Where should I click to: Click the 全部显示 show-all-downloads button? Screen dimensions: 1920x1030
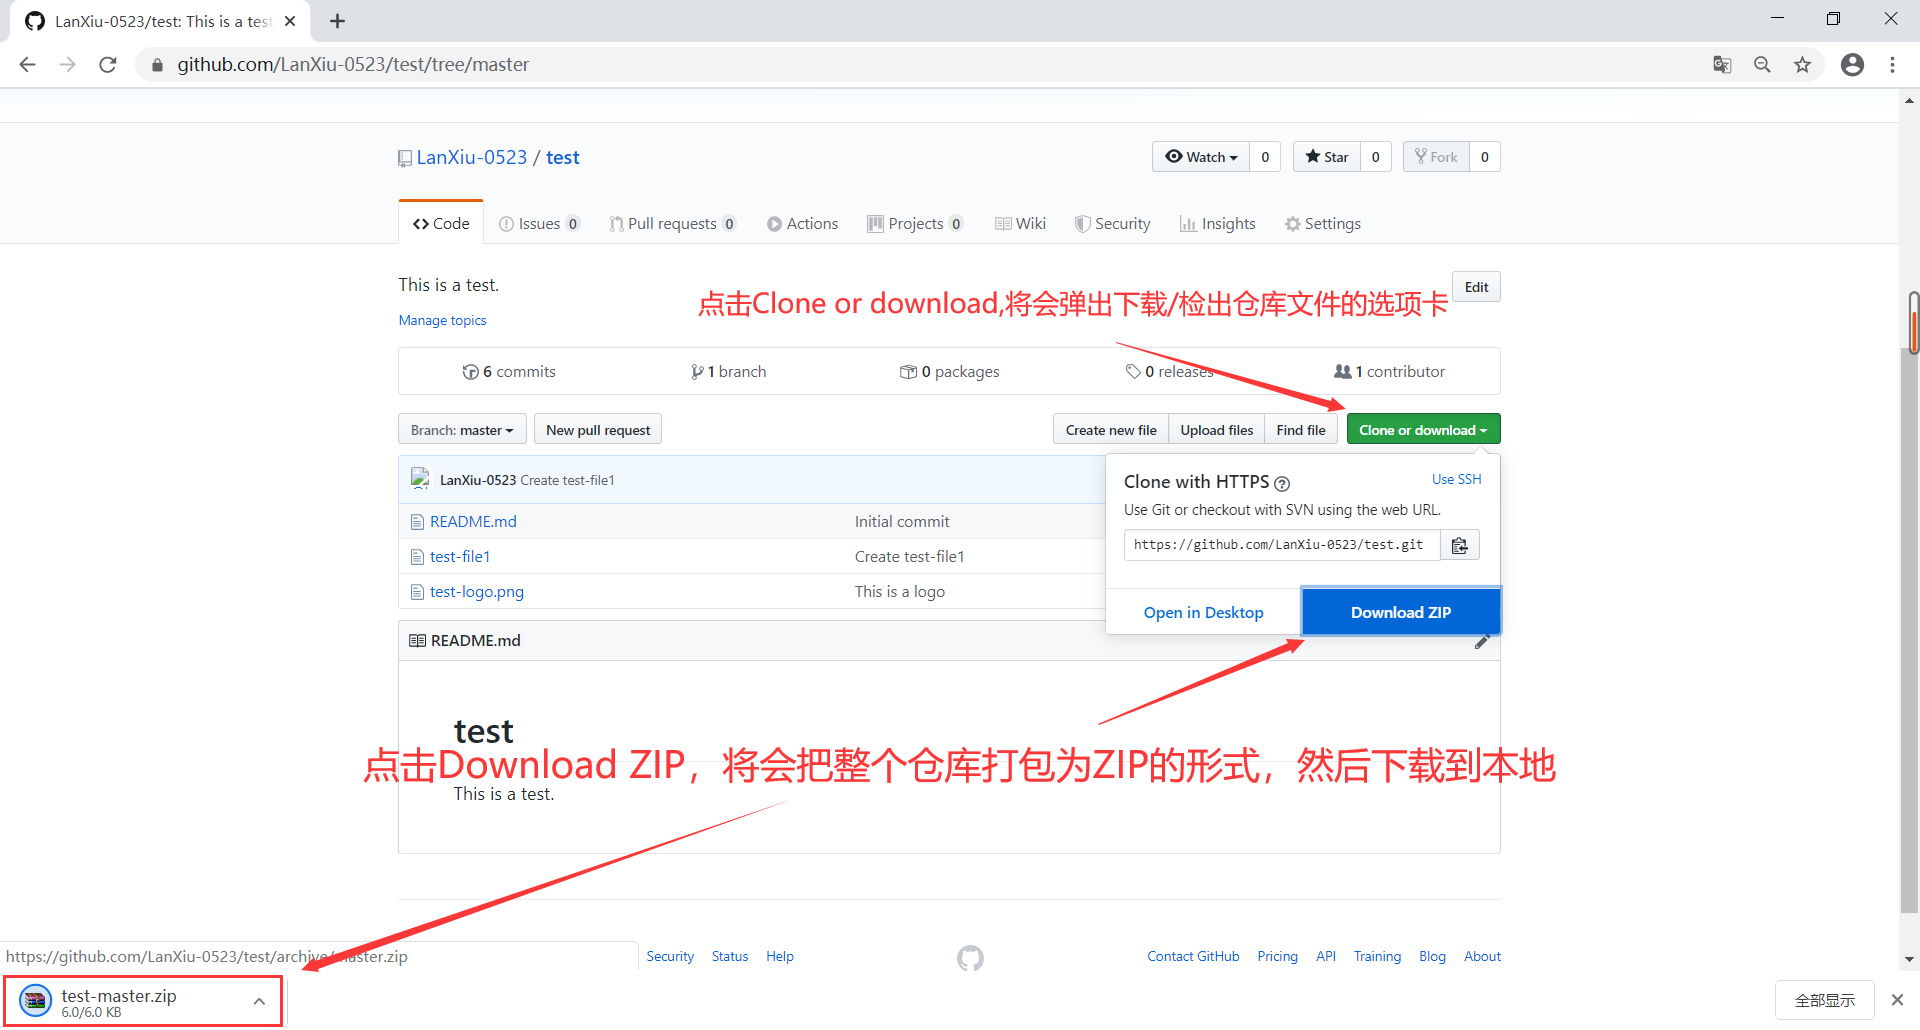coord(1824,1000)
